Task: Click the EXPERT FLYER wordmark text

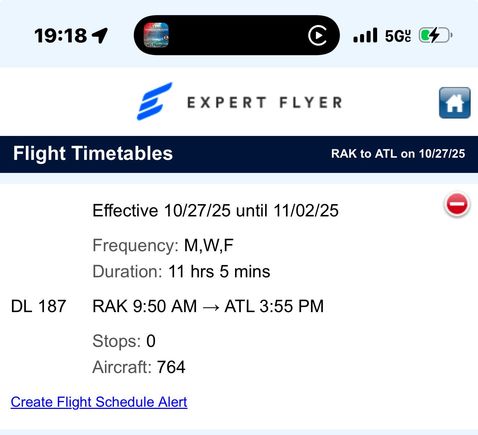Action: click(265, 102)
